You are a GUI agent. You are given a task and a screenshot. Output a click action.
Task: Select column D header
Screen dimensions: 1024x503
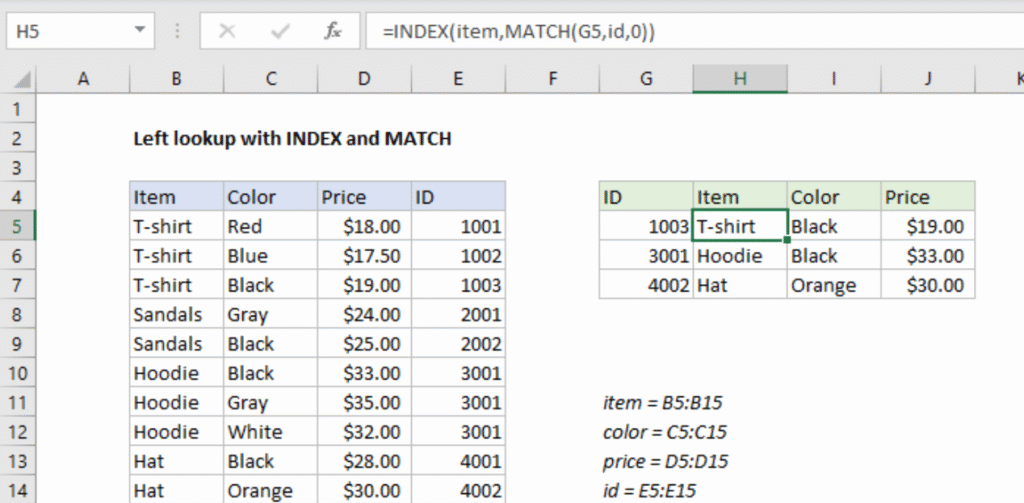(x=364, y=79)
